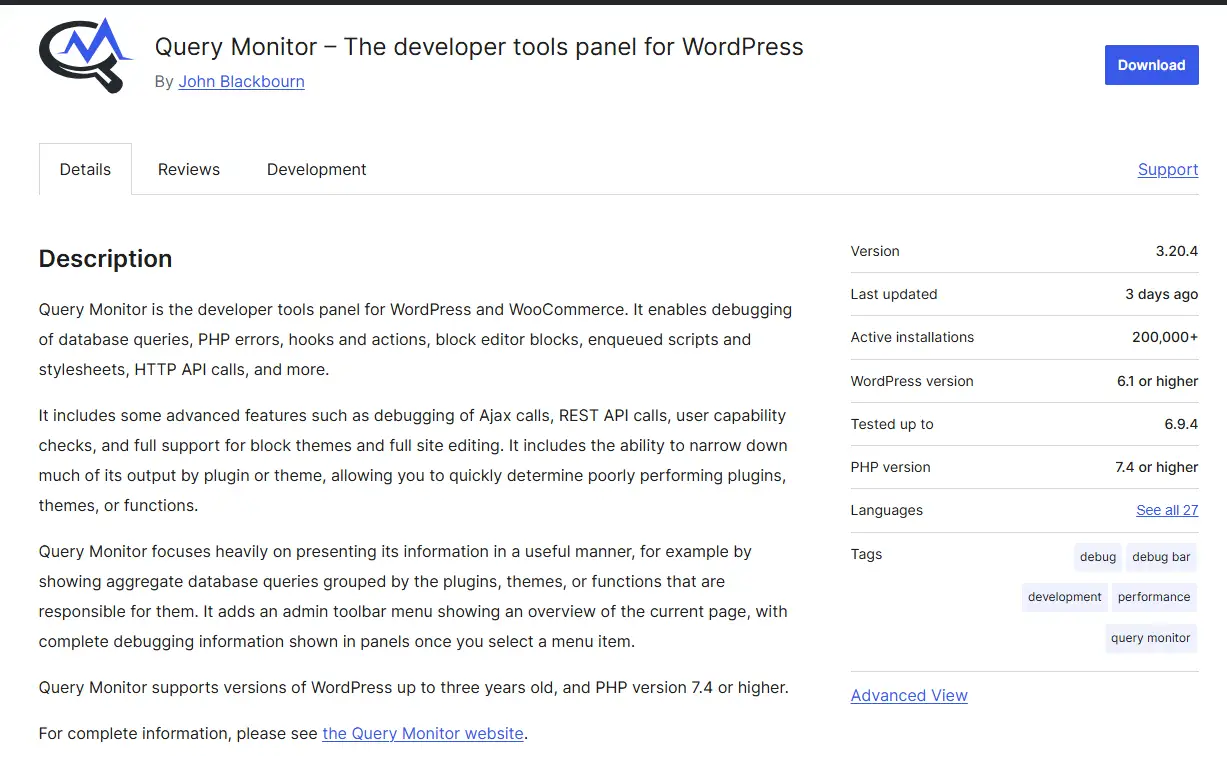Viewport: 1227px width, 759px height.
Task: Click the 'Languages' label
Action: (887, 510)
